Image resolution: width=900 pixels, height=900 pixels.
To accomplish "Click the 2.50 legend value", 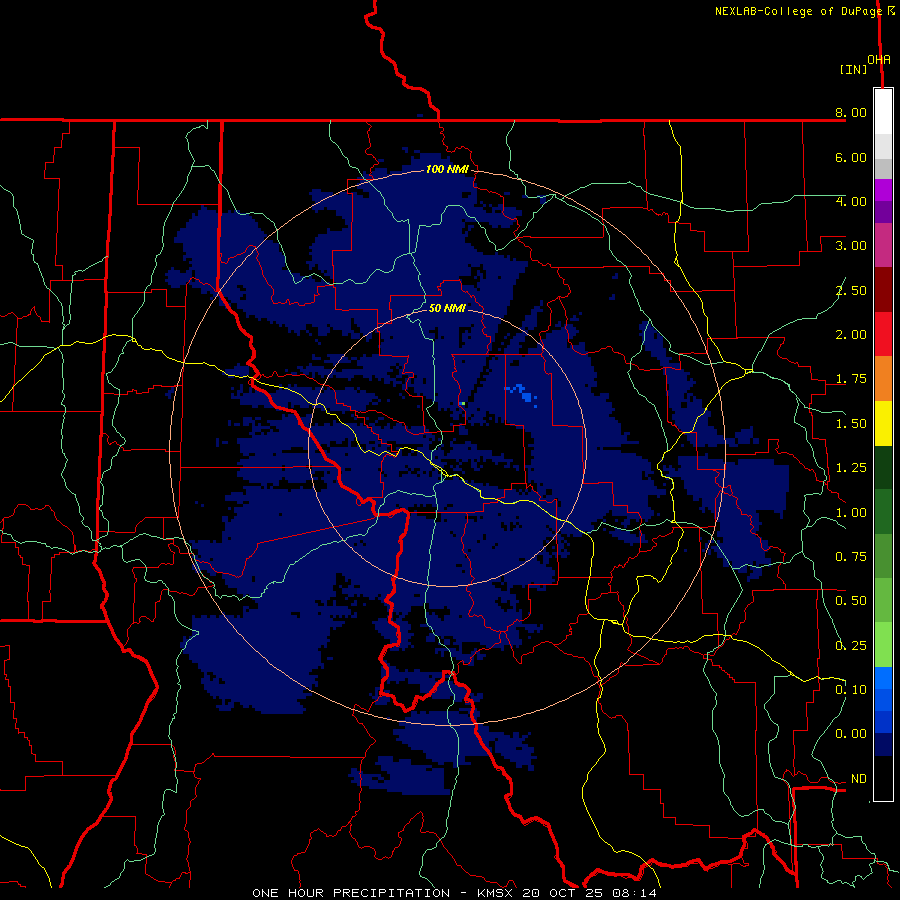I will pos(851,290).
